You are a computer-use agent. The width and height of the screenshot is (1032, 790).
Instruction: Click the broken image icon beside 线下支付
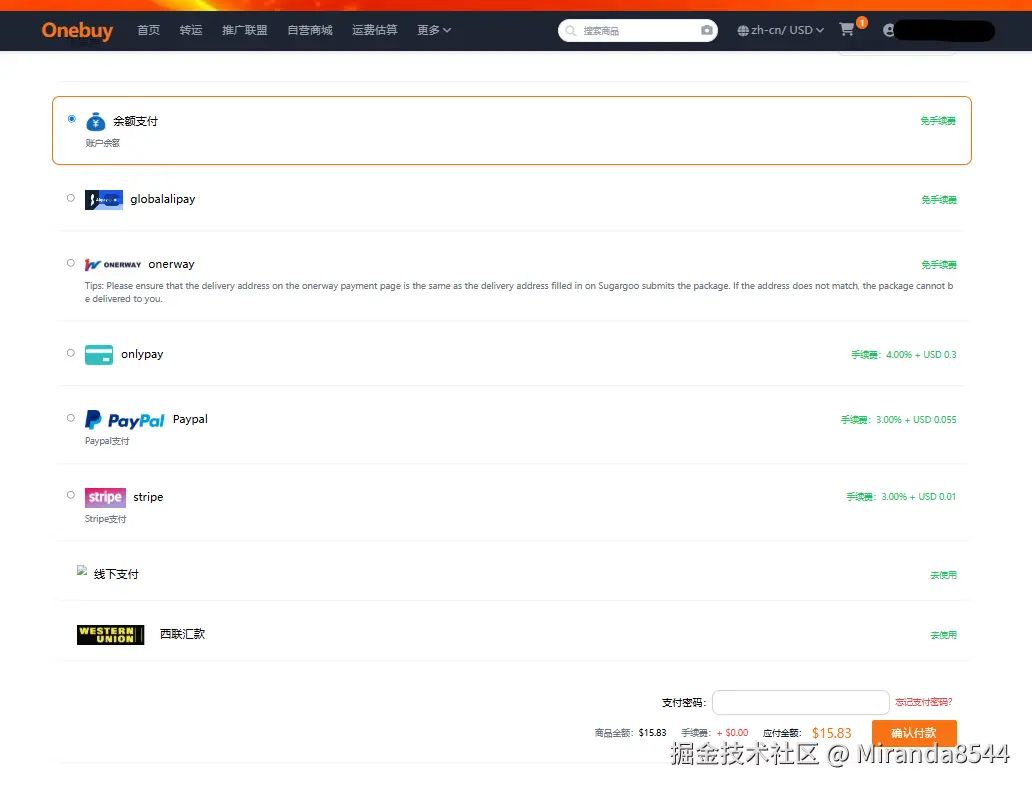pyautogui.click(x=82, y=571)
